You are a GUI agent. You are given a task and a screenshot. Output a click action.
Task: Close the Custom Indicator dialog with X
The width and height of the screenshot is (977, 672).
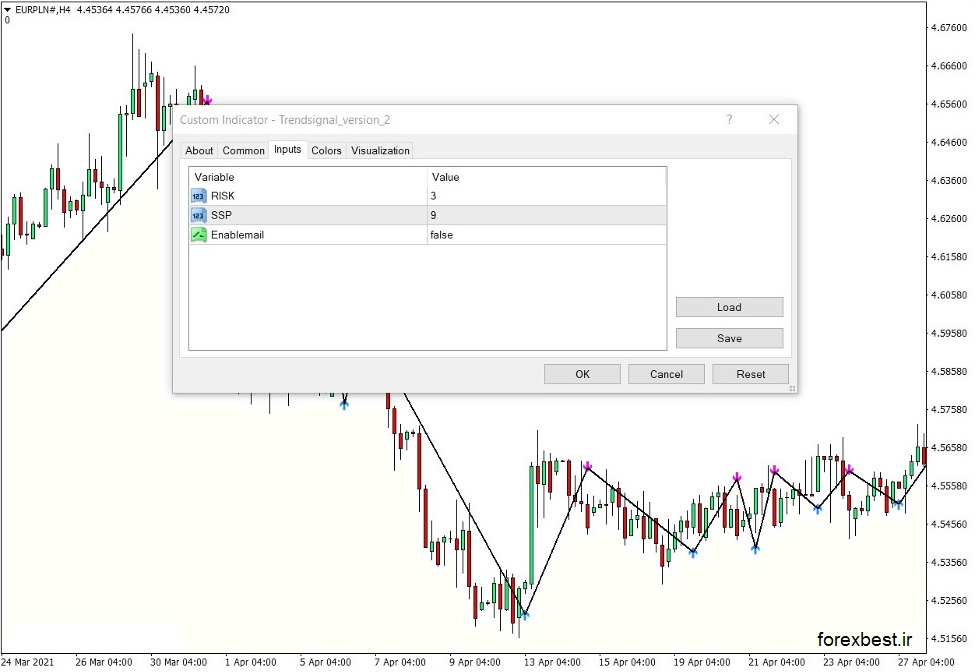tap(773, 120)
